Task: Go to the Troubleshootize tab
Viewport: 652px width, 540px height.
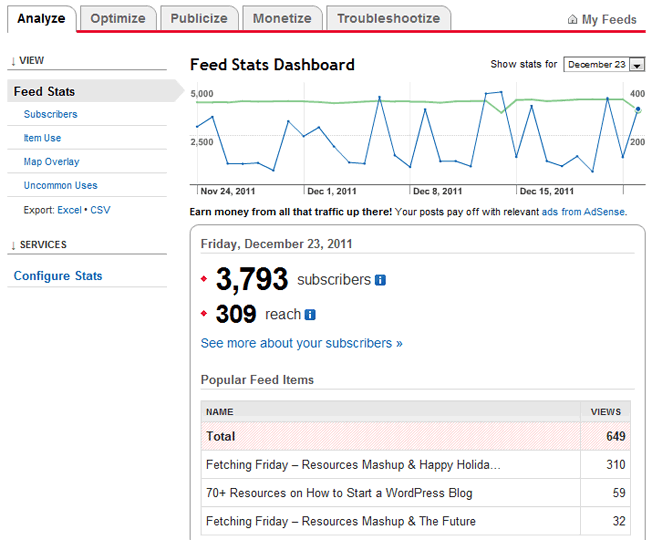Action: coord(388,19)
